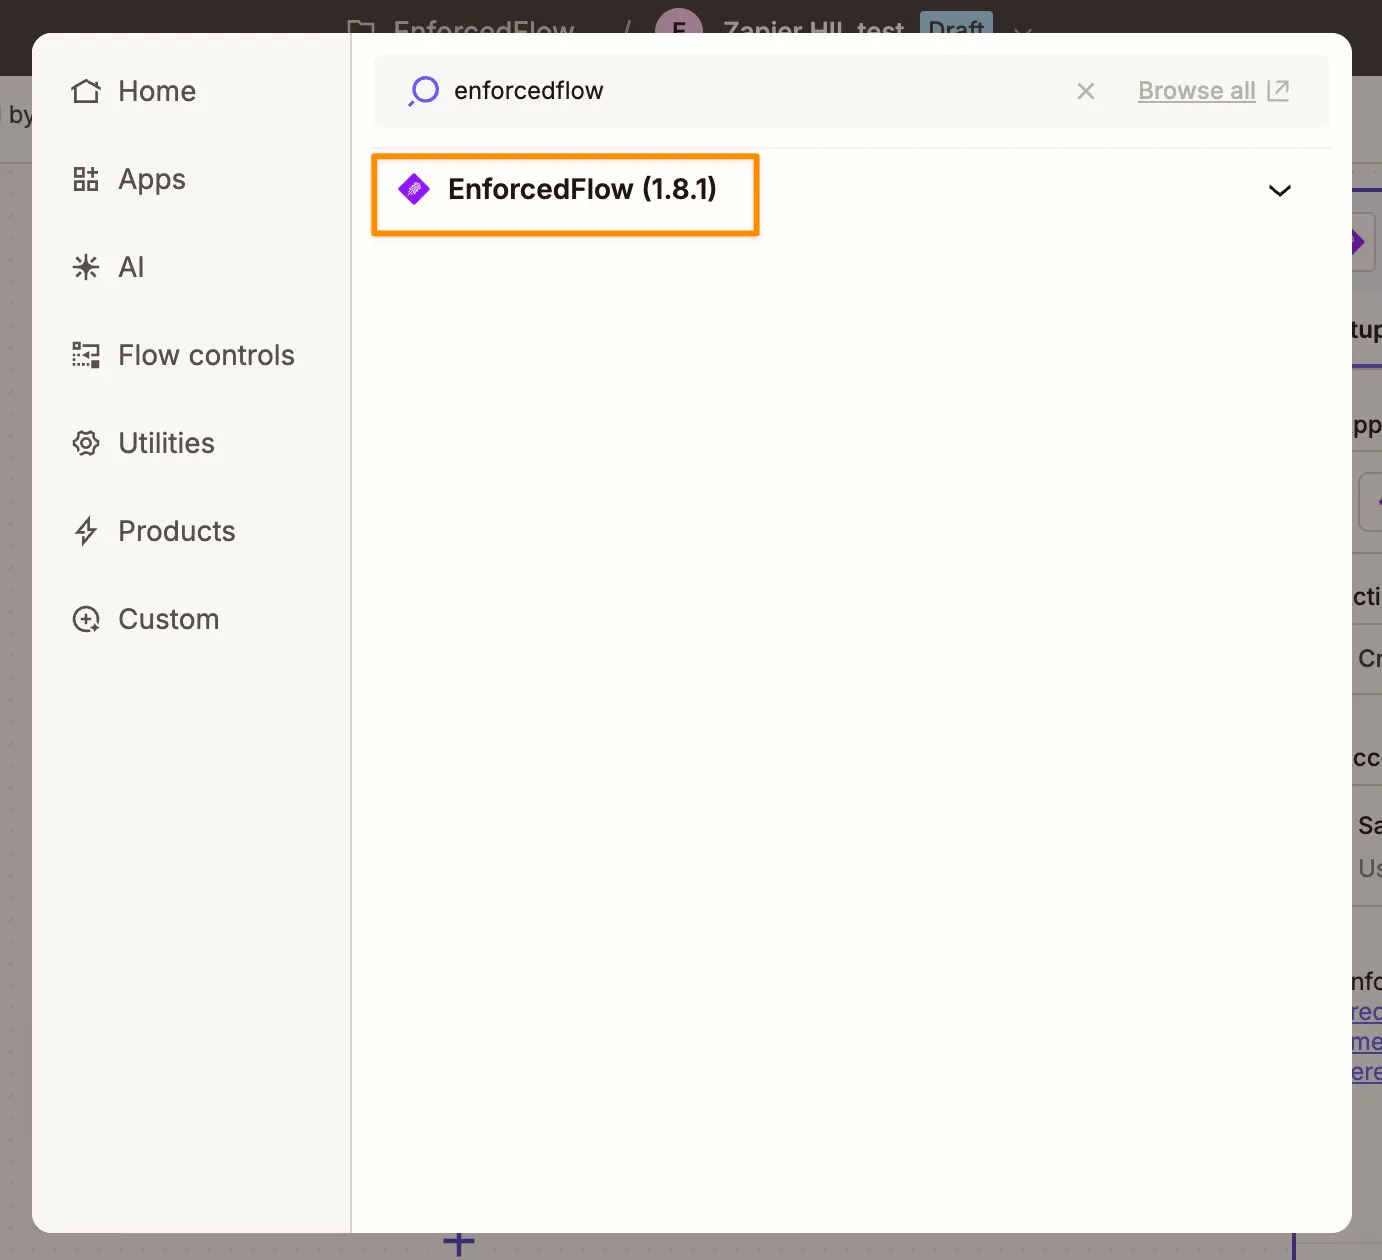Viewport: 1382px width, 1260px height.
Task: Click the Draft status badge
Action: (x=955, y=24)
